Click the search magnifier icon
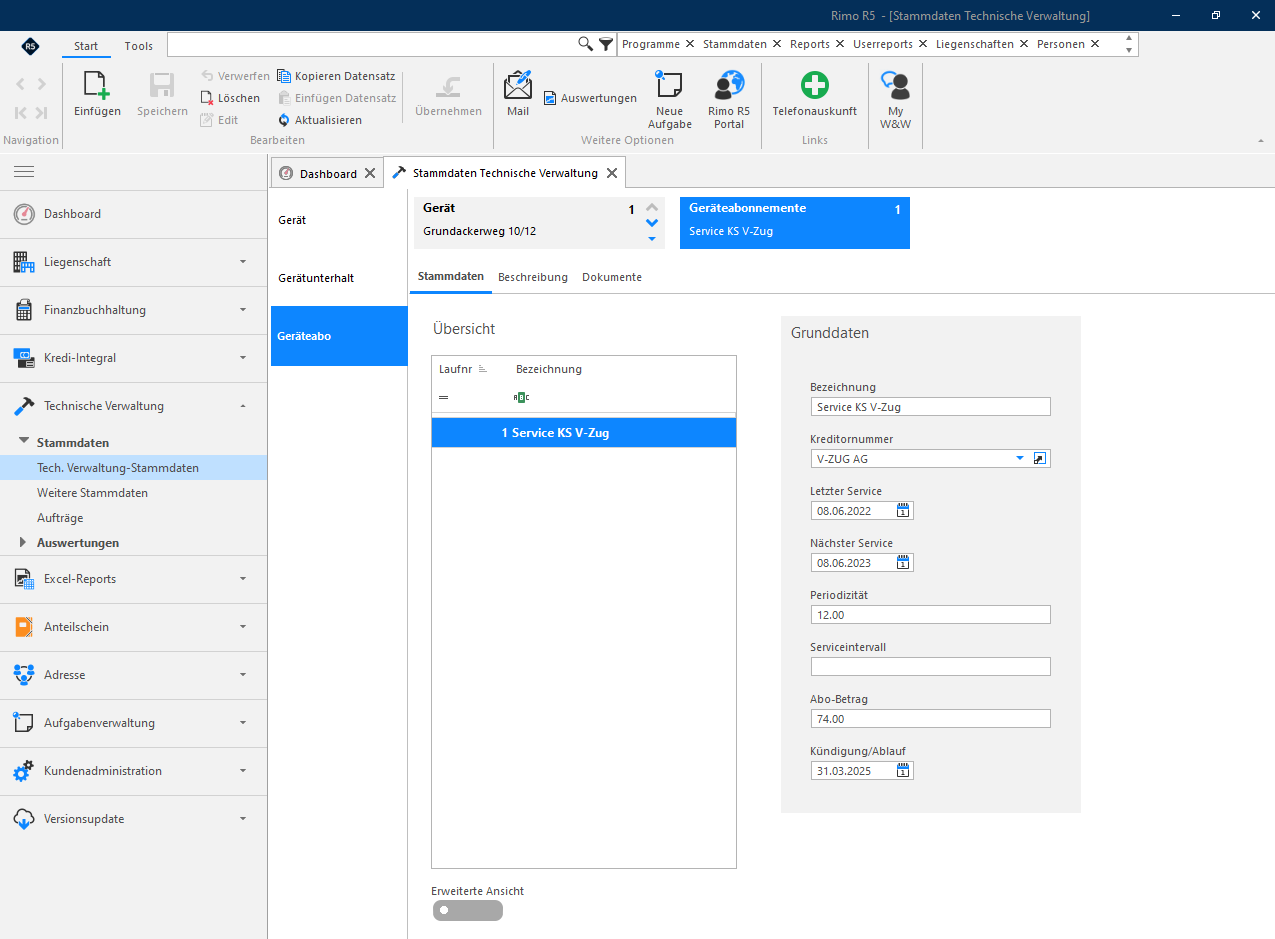Screen dimensions: 1275x939 586,44
